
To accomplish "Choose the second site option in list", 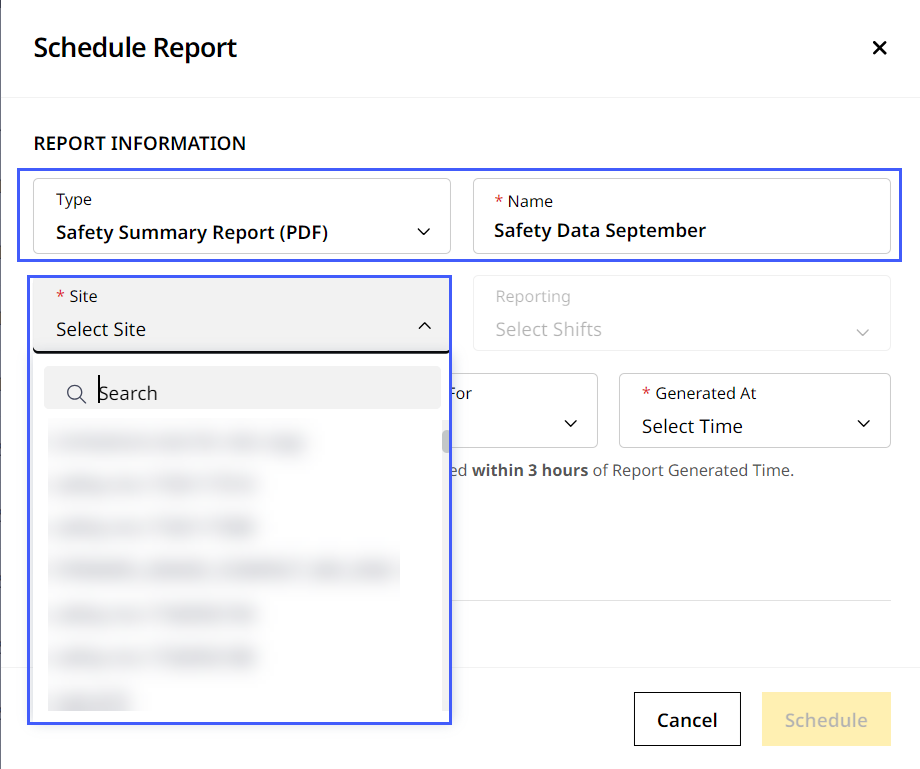I will 155,484.
